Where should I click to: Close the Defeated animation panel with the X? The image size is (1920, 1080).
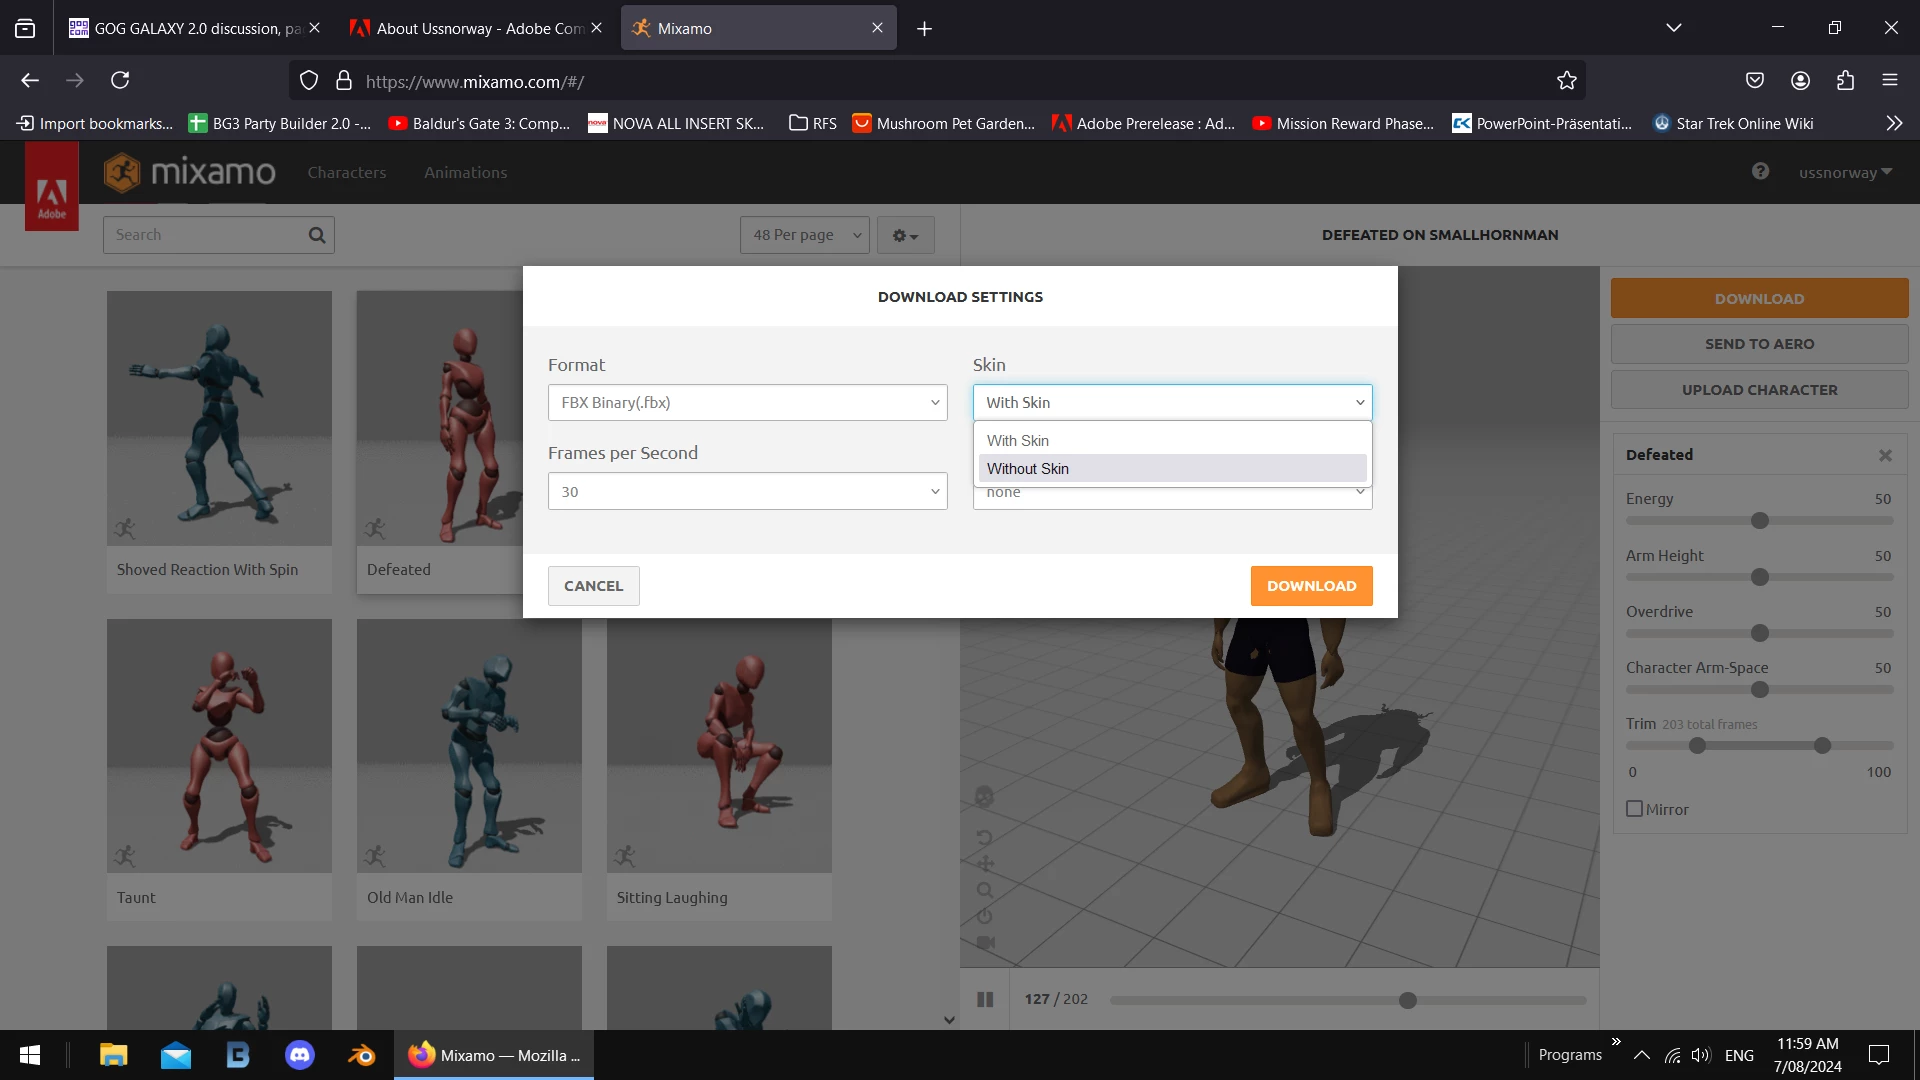1884,455
